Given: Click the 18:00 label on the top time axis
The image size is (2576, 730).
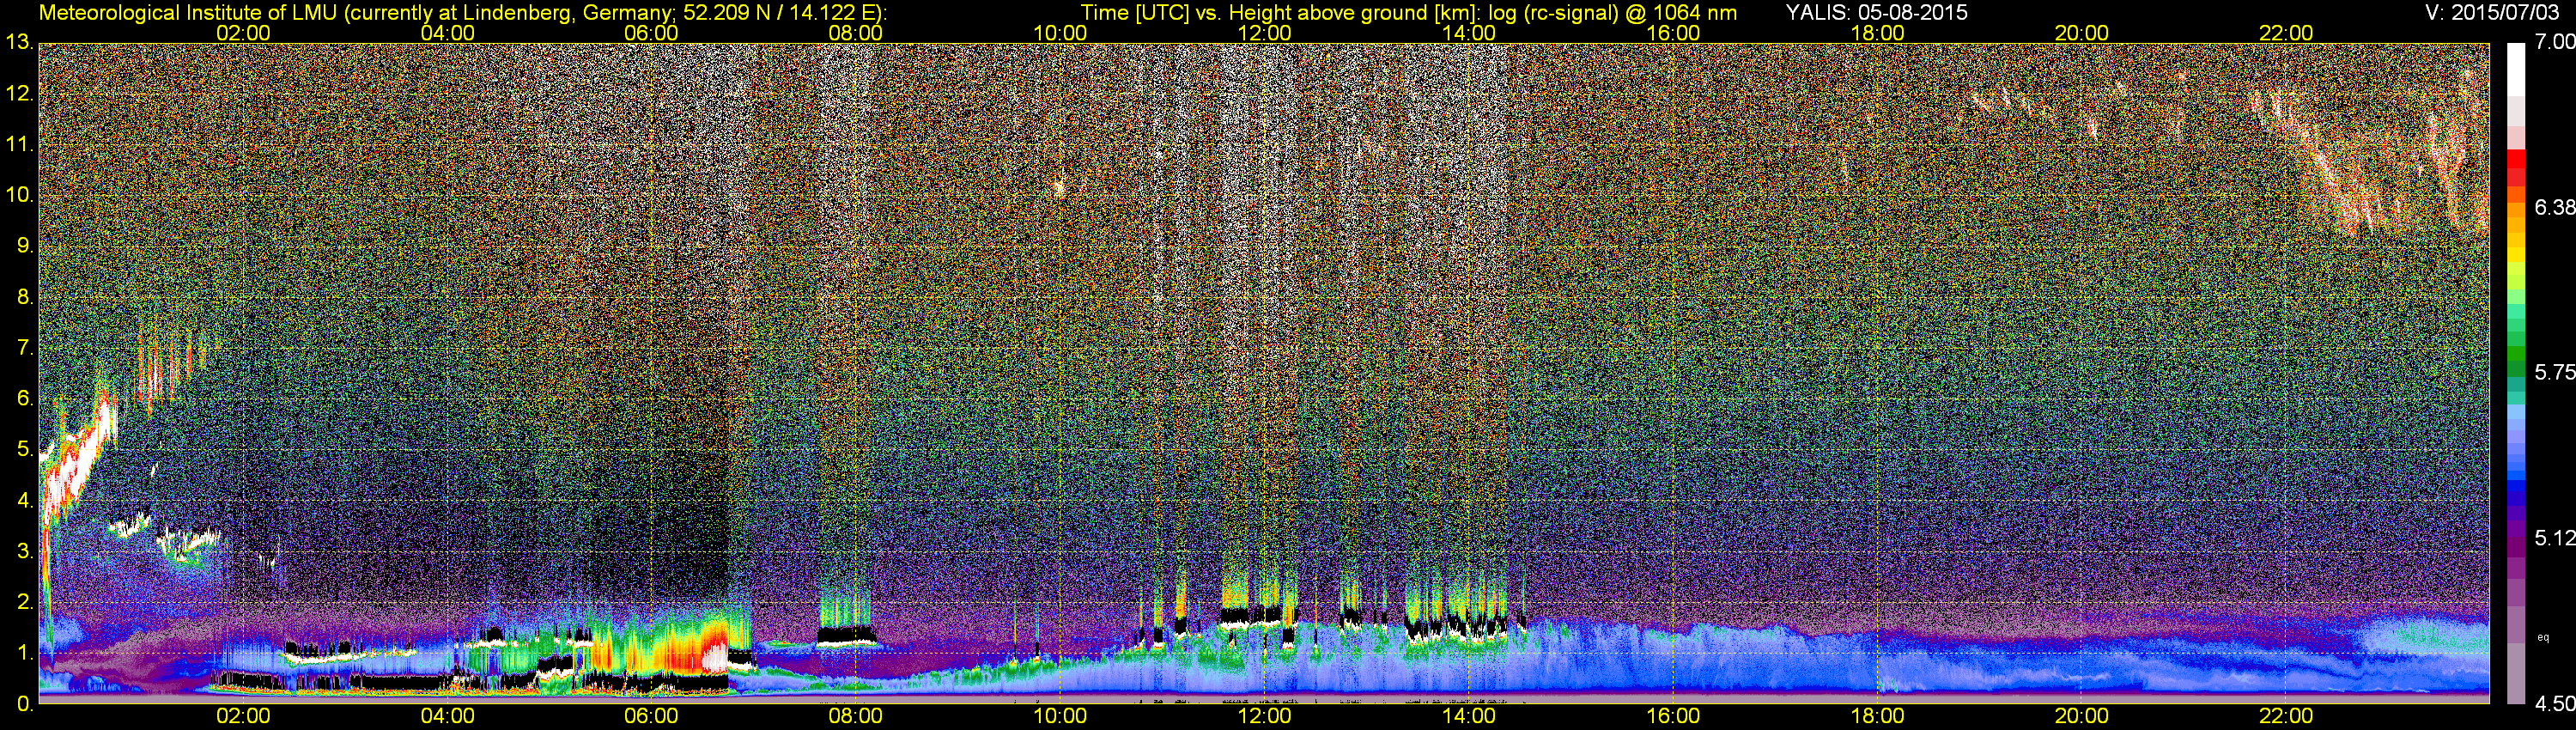Looking at the screenshot, I should point(1877,33).
